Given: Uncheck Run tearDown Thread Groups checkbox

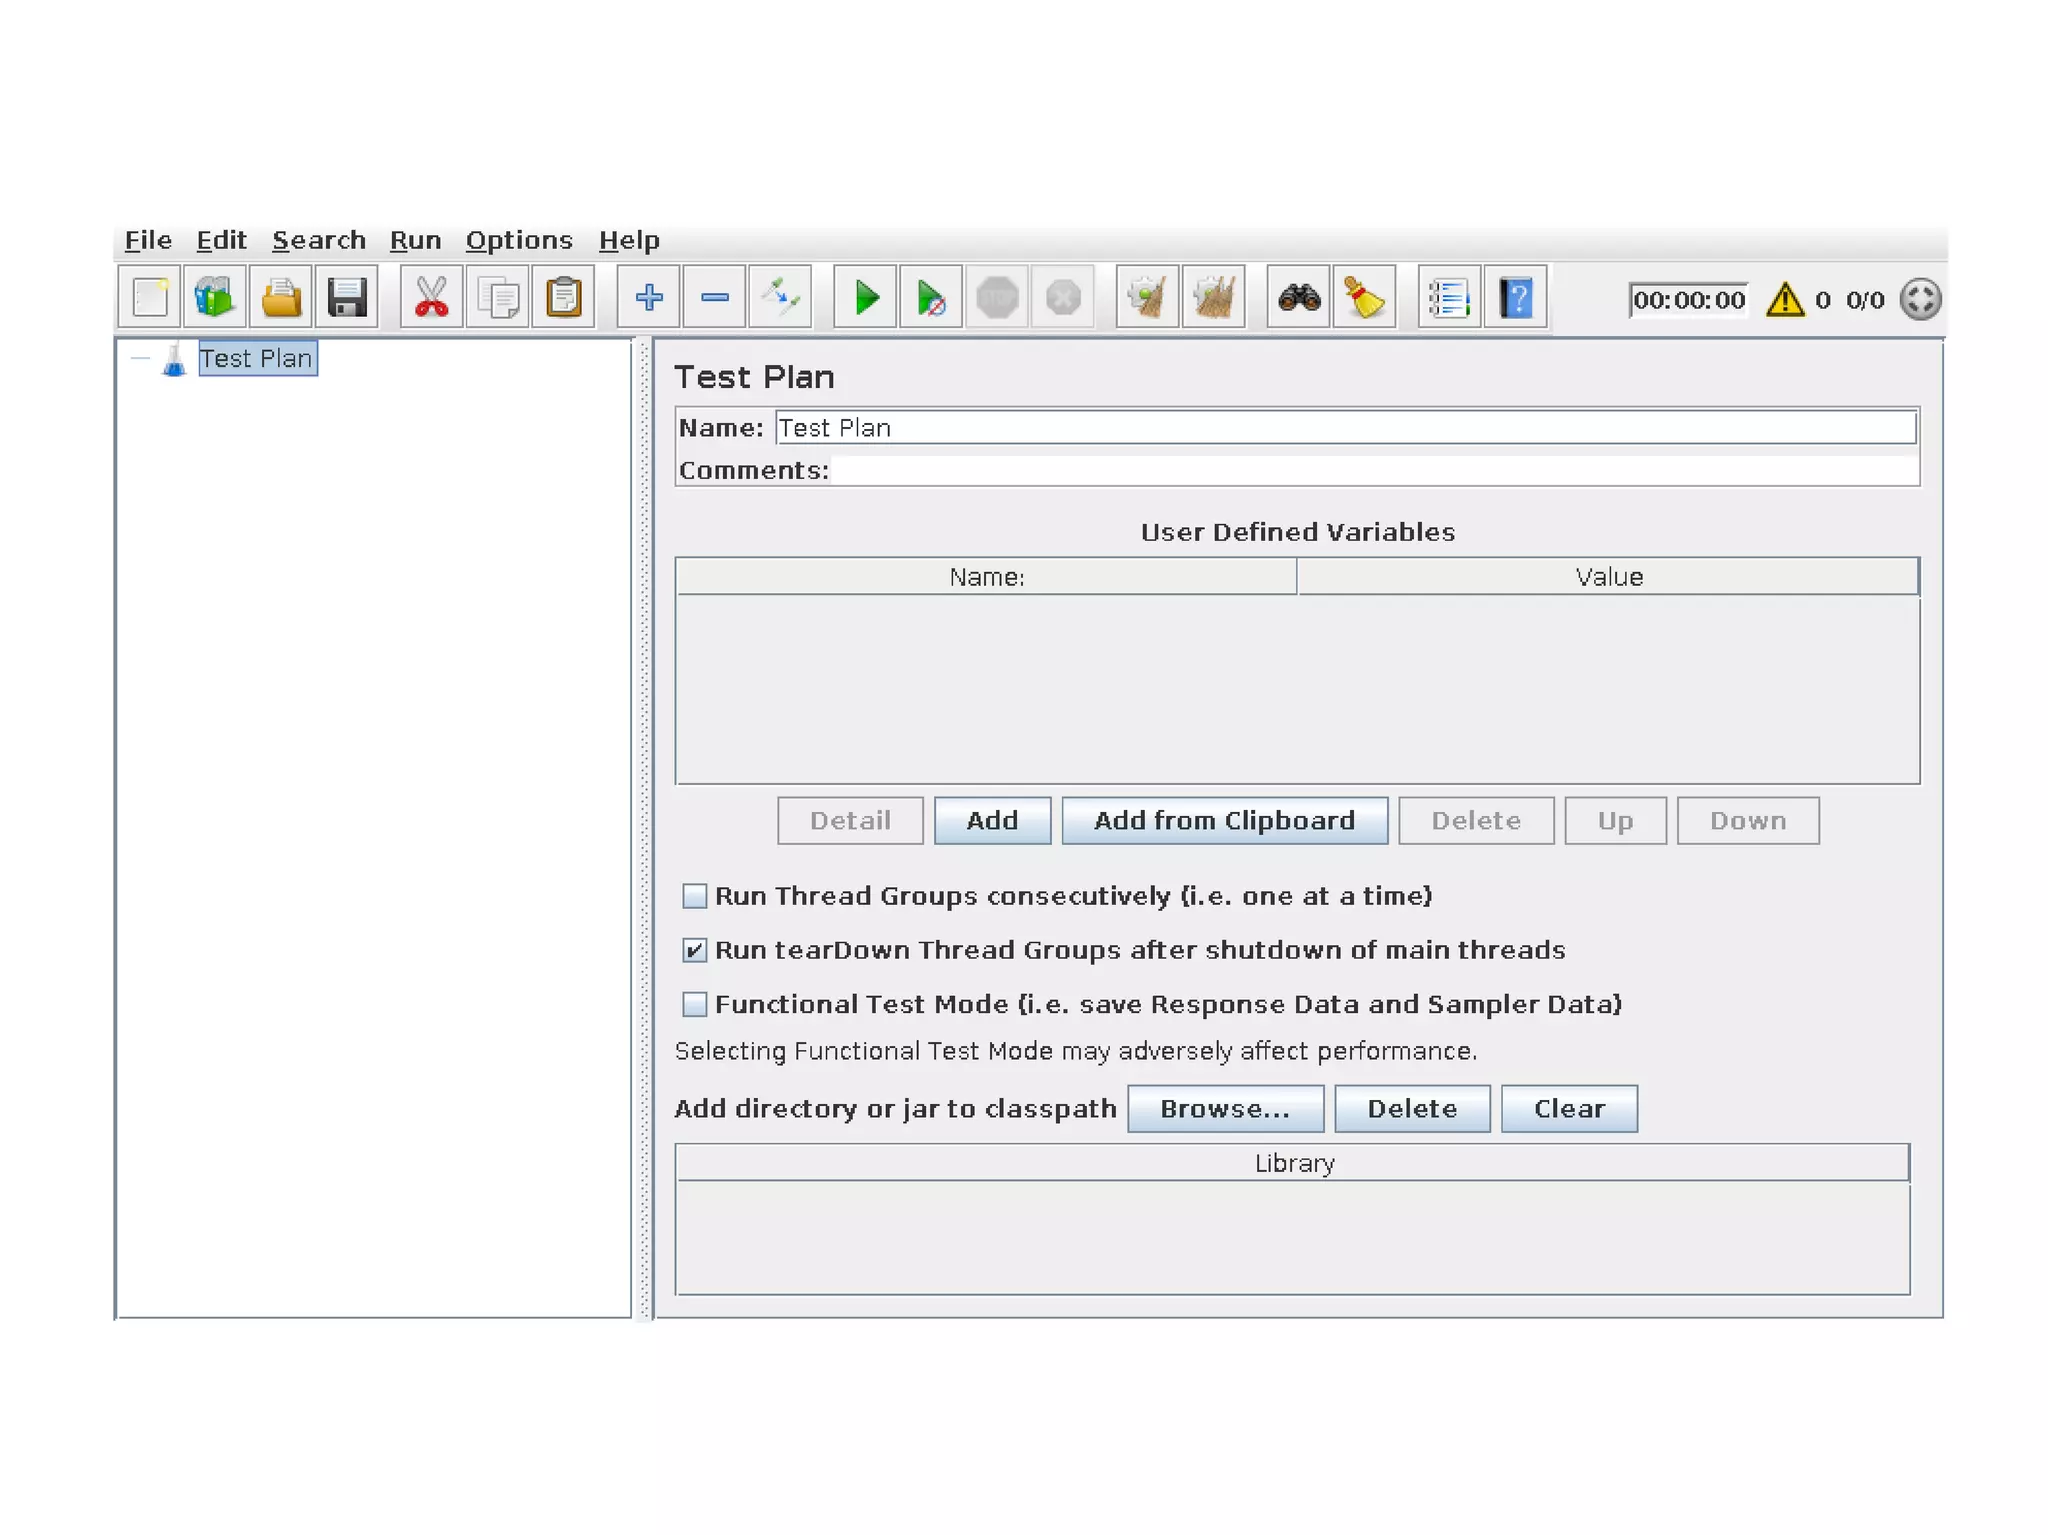Looking at the screenshot, I should tap(695, 950).
